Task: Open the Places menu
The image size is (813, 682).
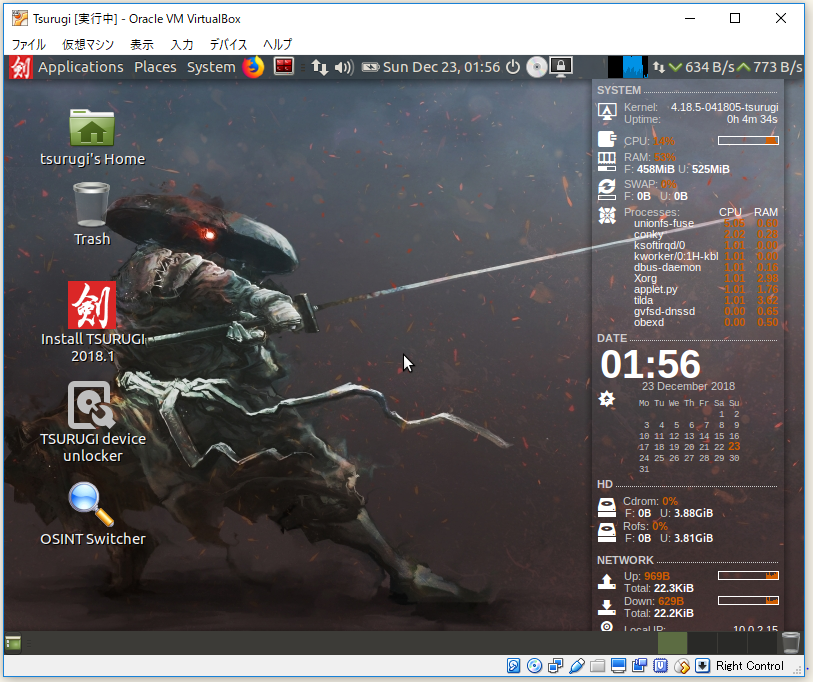Action: [155, 67]
